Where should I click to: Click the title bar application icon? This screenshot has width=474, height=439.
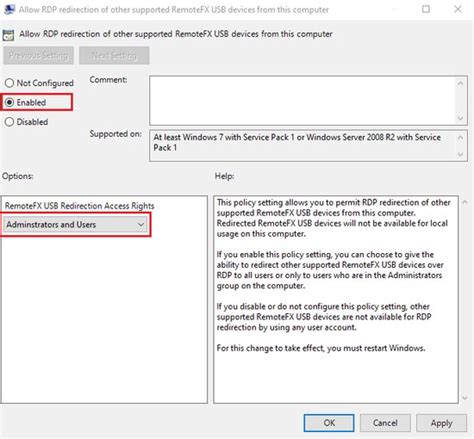(x=9, y=9)
